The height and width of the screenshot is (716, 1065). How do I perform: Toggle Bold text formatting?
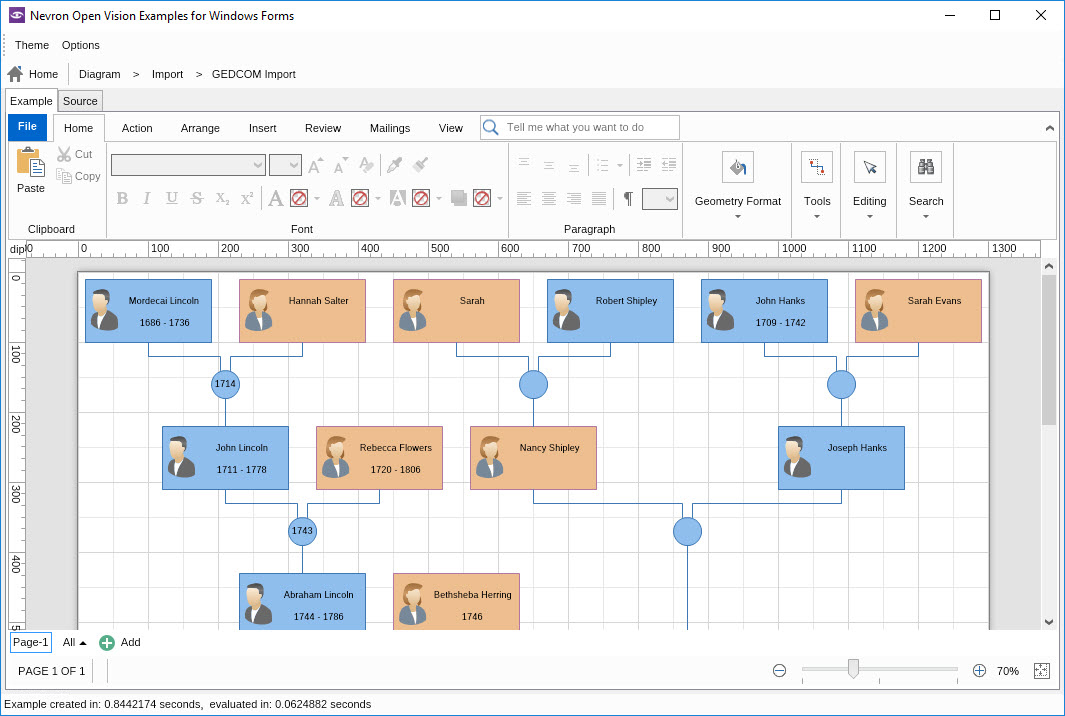(x=122, y=198)
